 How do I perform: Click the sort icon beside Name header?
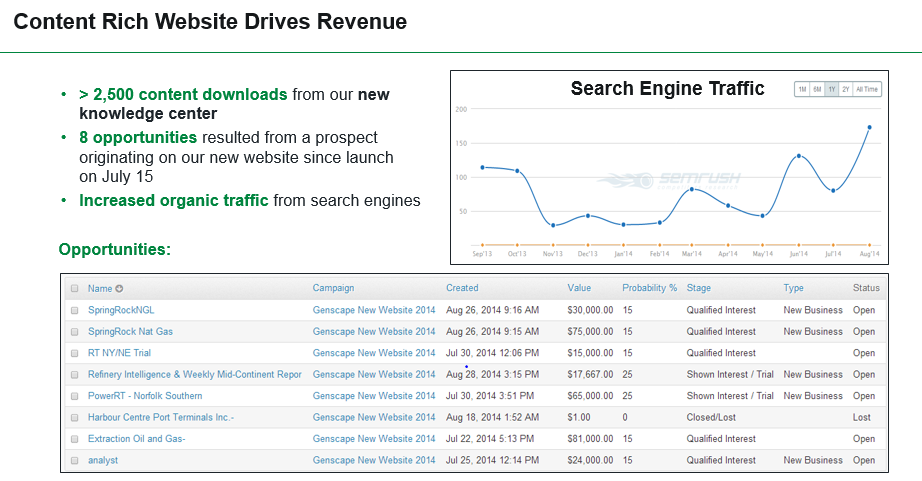119,288
